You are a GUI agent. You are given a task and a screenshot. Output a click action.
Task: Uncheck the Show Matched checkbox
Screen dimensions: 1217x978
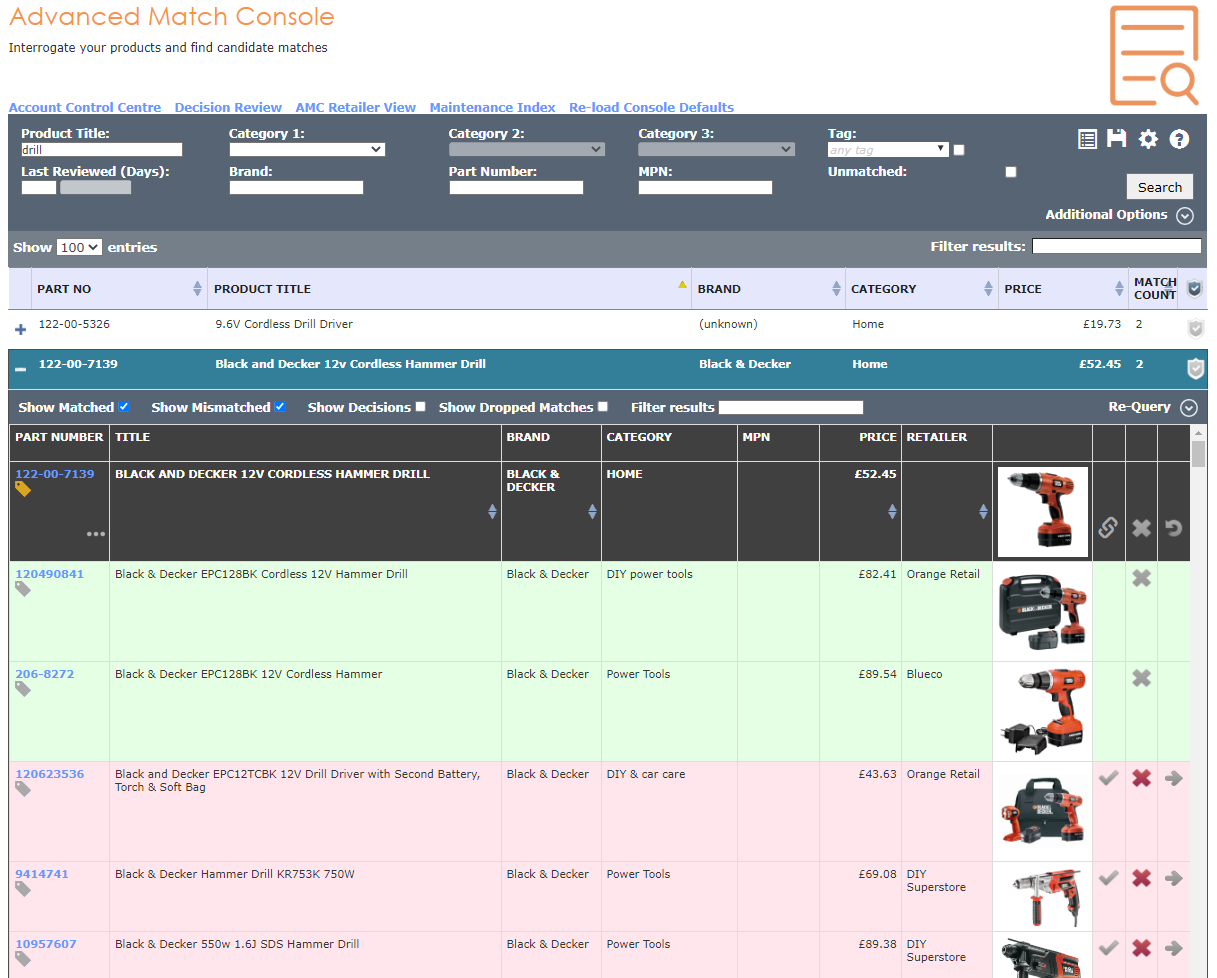[124, 407]
